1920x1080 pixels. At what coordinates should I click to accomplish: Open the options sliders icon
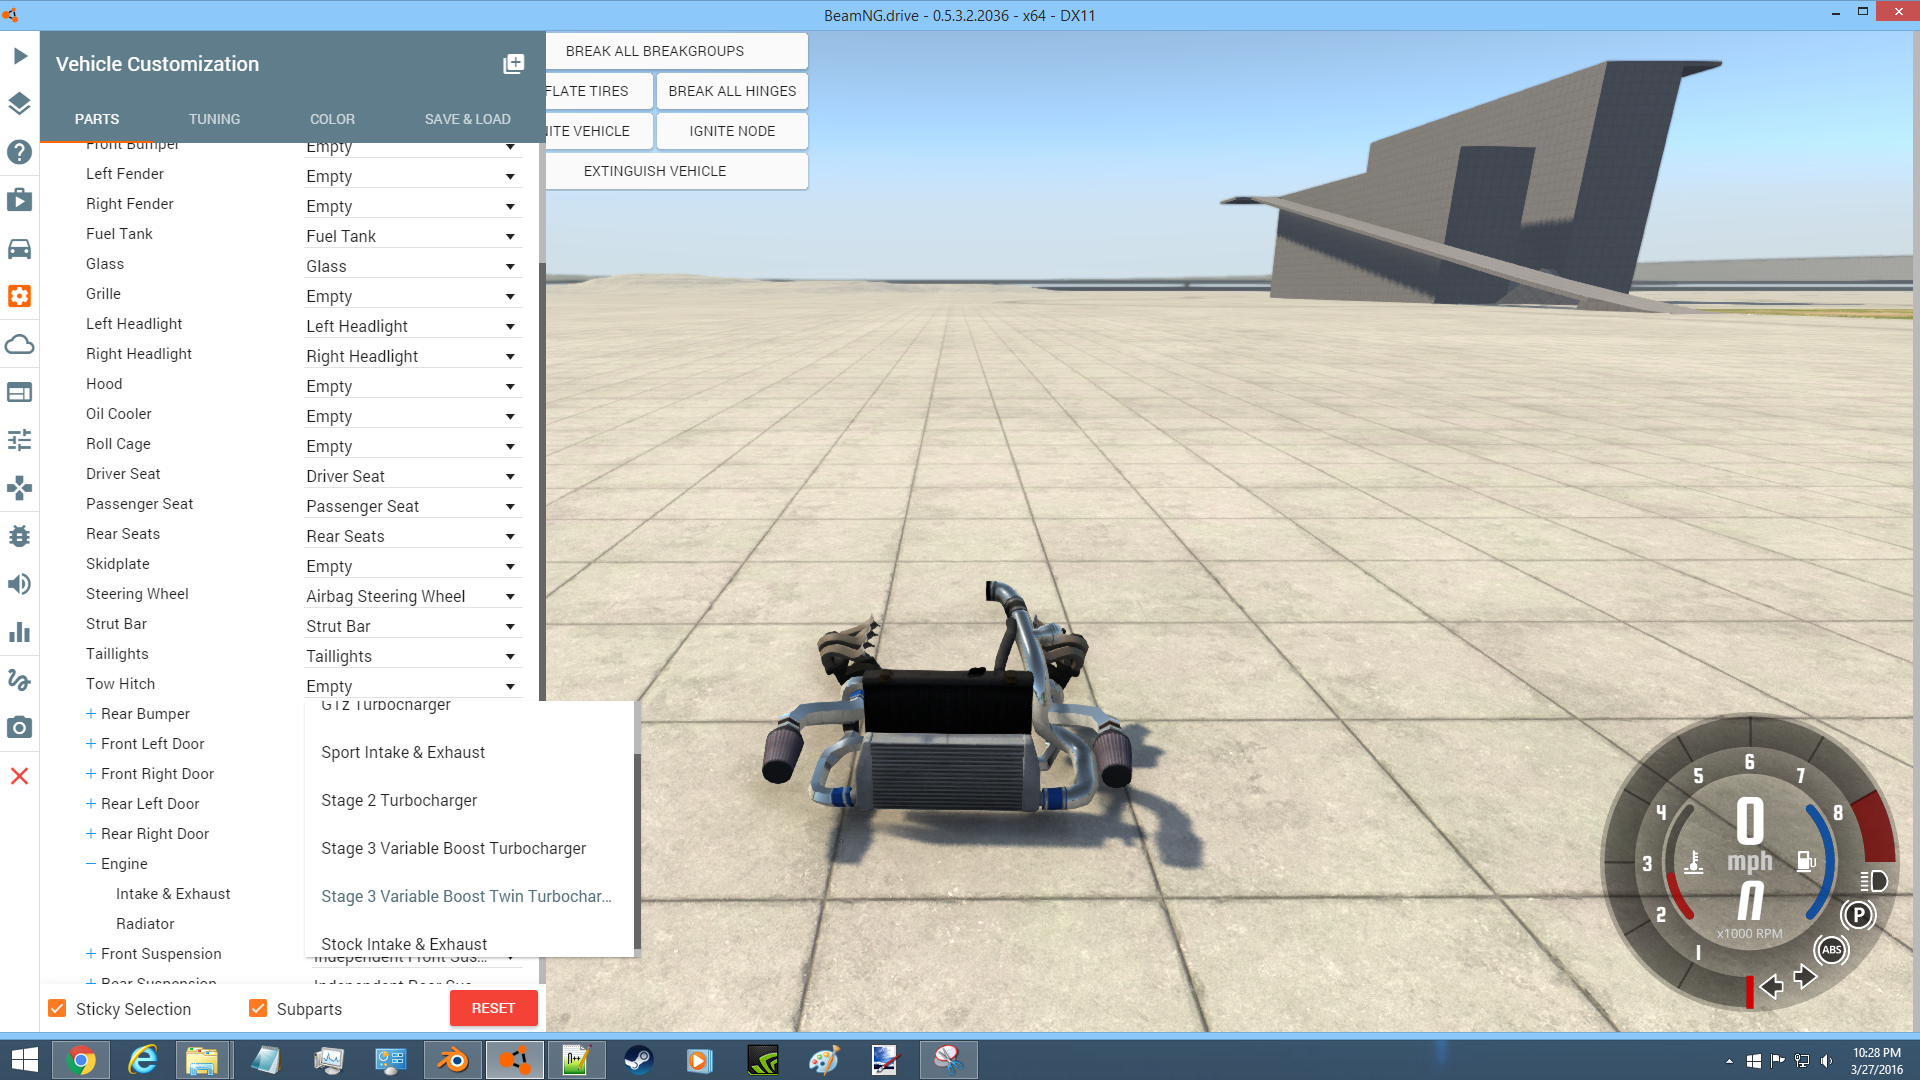click(x=20, y=440)
